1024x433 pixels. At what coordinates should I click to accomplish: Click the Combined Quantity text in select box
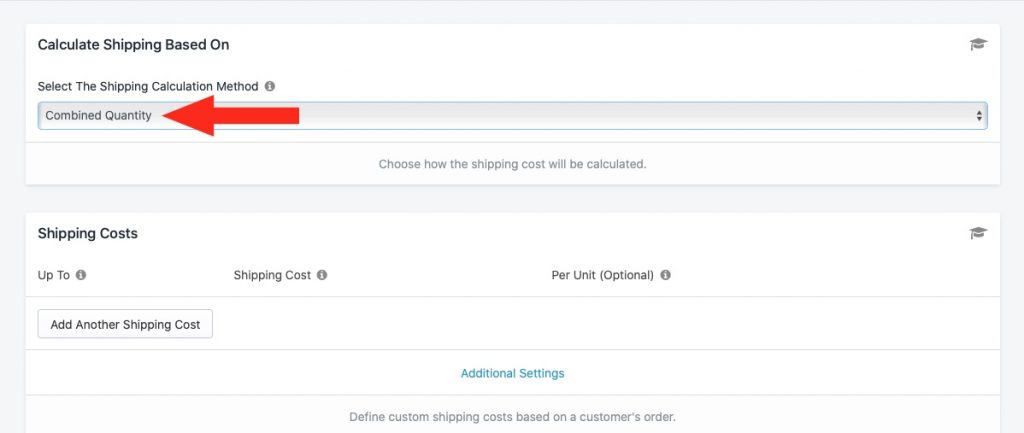pyautogui.click(x=99, y=116)
